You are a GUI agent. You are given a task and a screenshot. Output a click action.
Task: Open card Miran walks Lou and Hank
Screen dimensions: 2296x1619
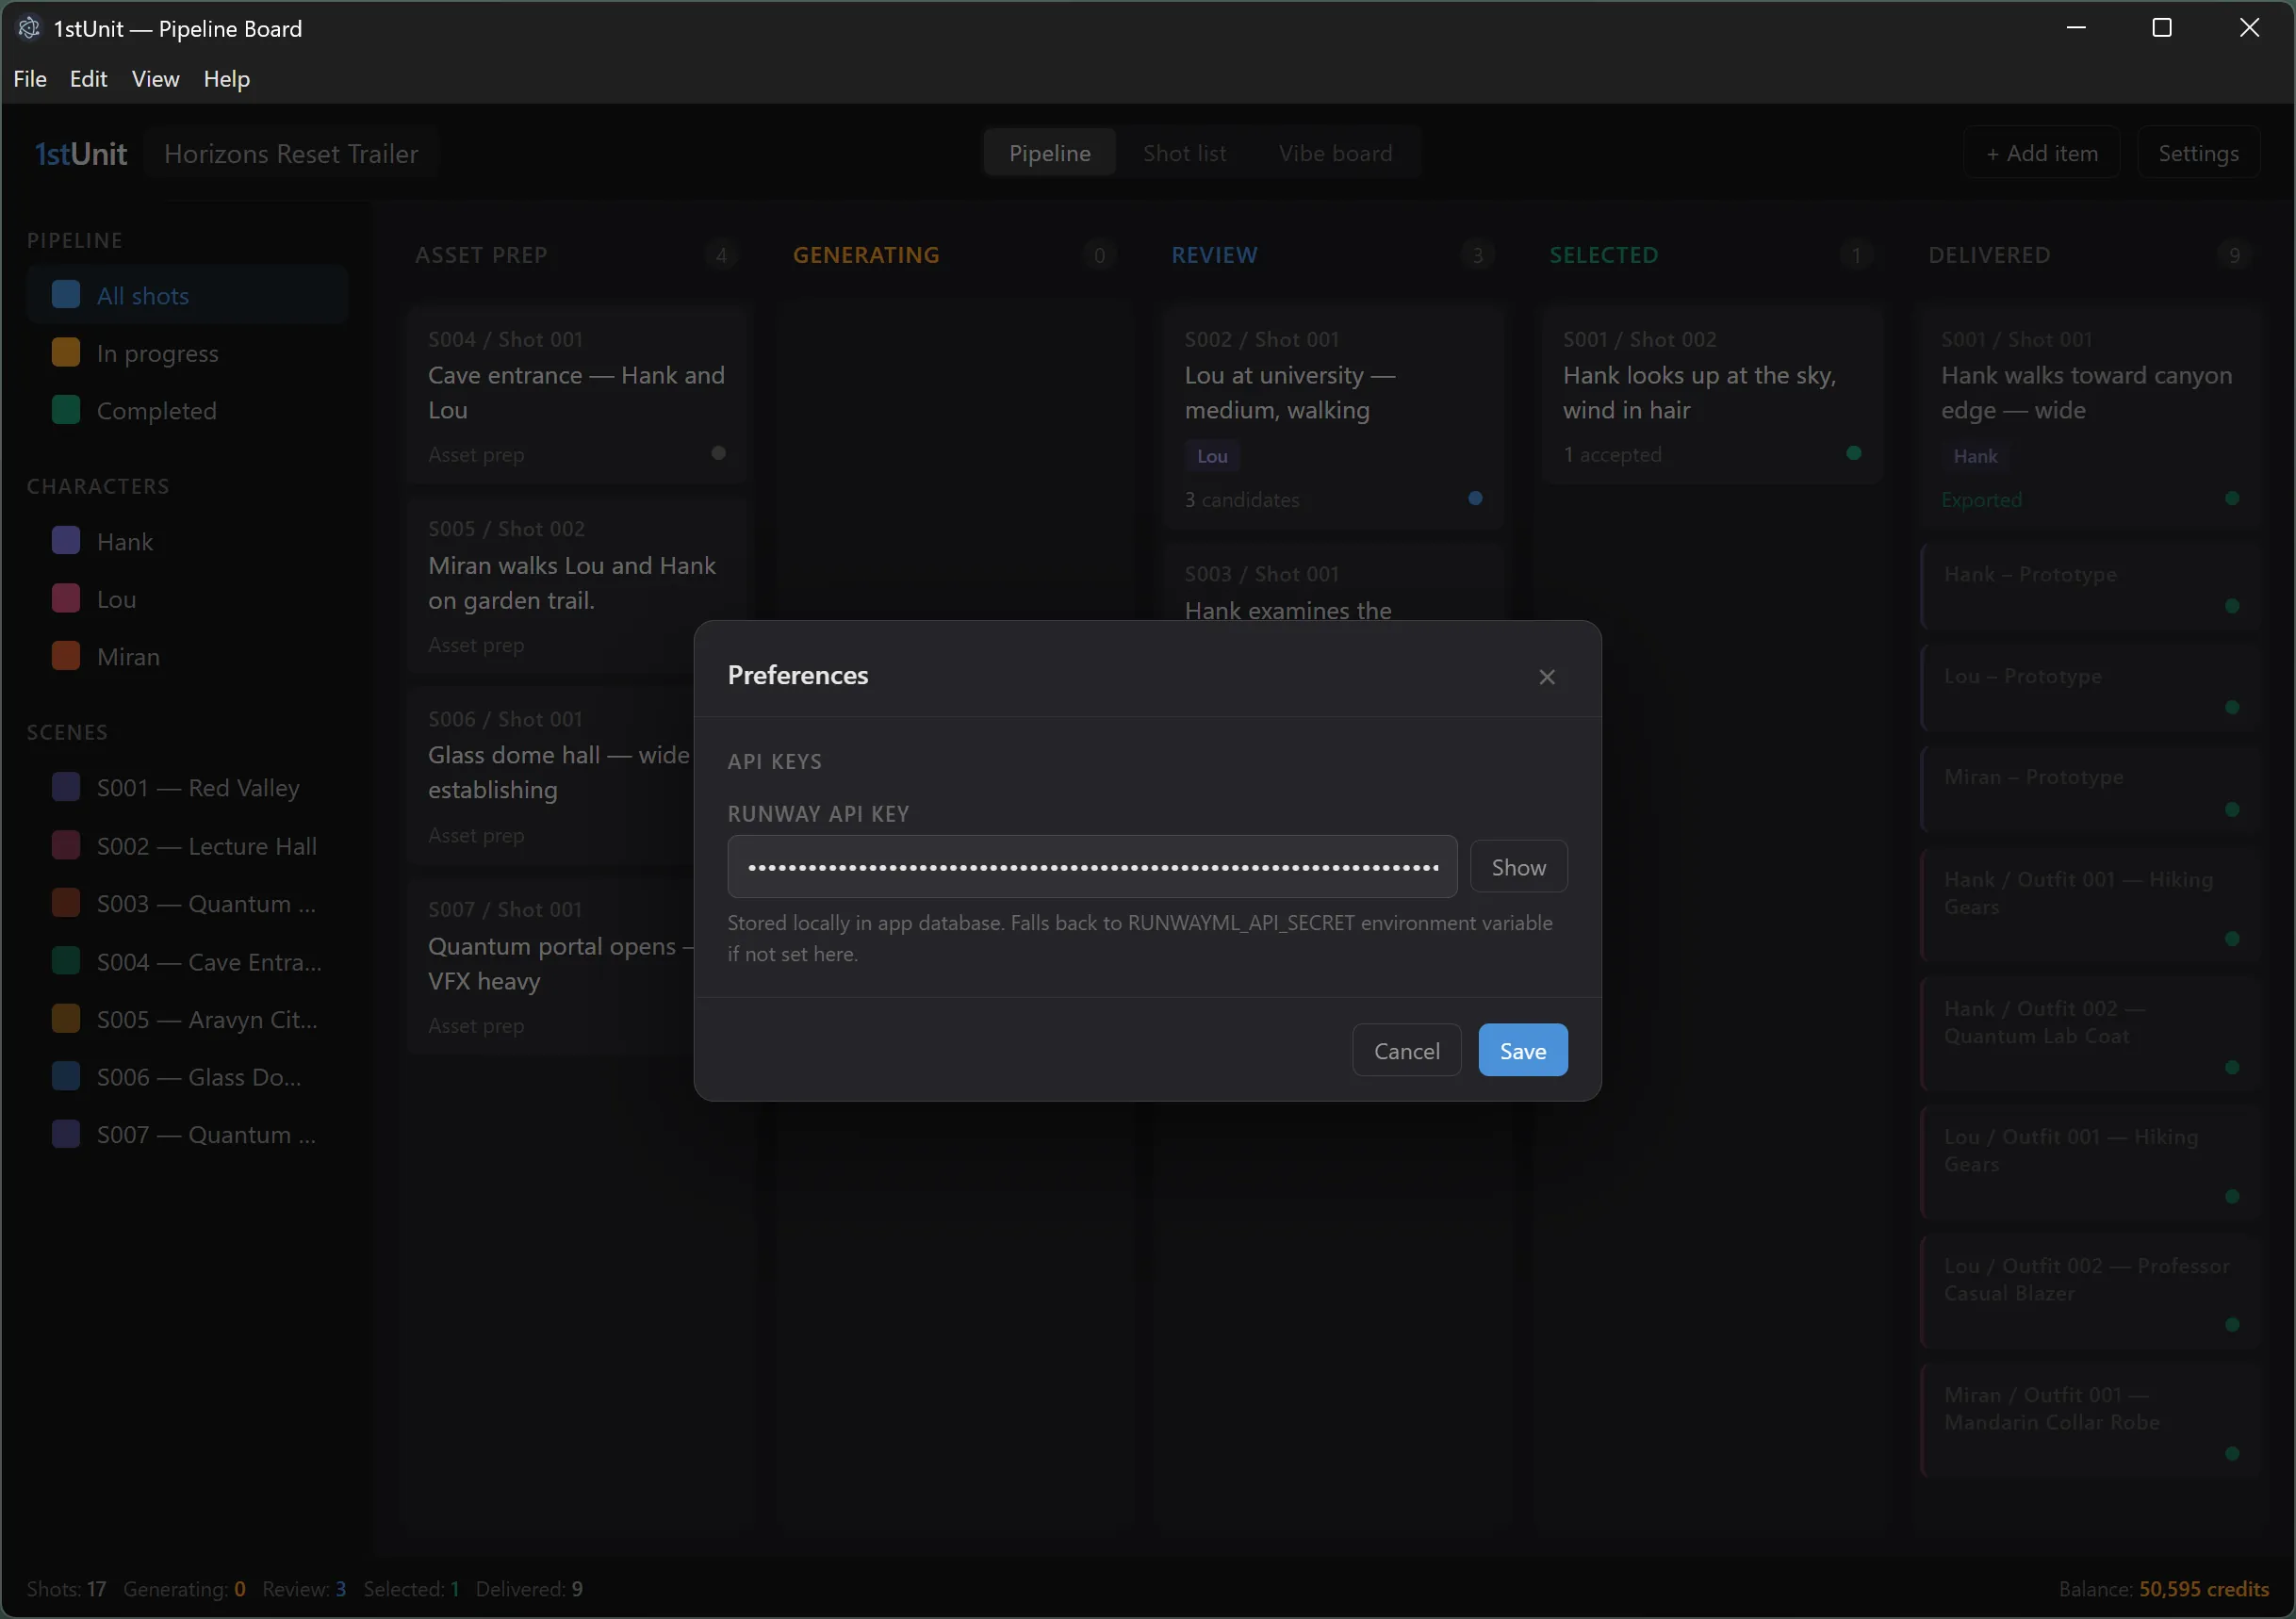tap(577, 586)
